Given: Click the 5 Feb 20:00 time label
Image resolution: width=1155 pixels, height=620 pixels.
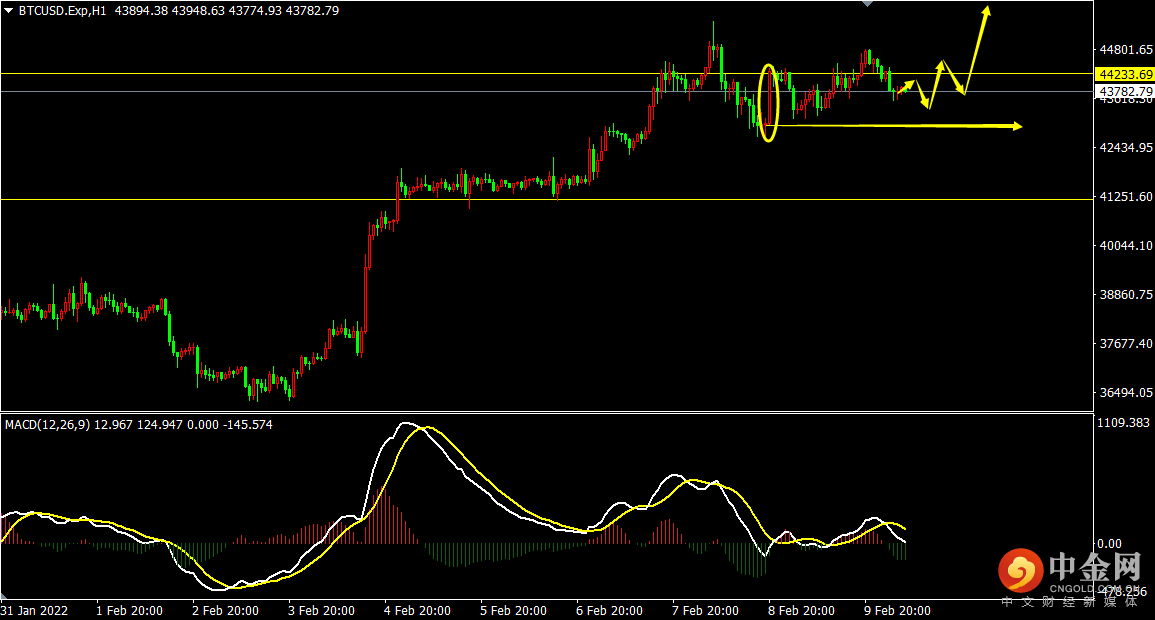Looking at the screenshot, I should [513, 611].
